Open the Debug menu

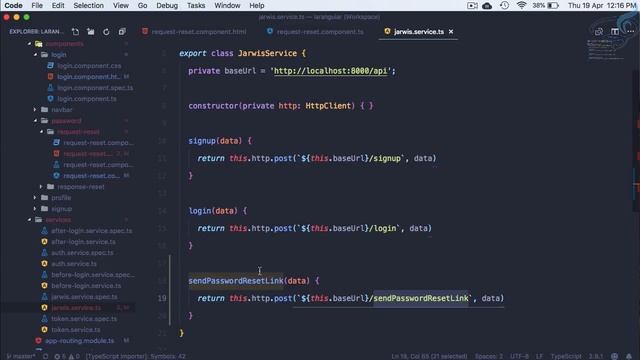[167, 5]
